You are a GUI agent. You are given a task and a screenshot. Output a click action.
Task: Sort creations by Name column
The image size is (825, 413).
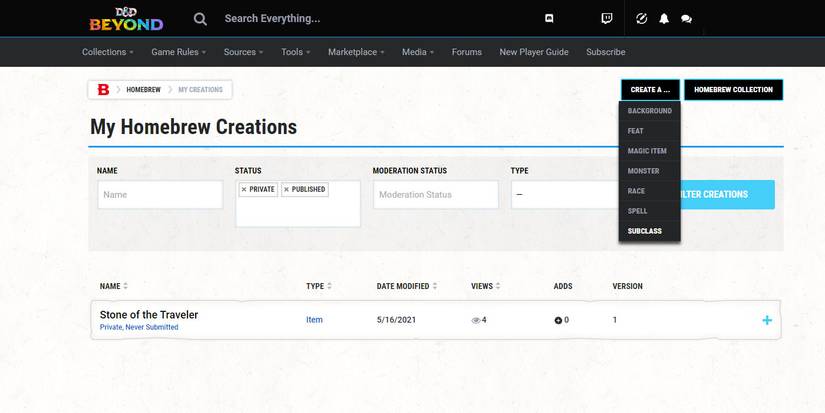[113, 286]
